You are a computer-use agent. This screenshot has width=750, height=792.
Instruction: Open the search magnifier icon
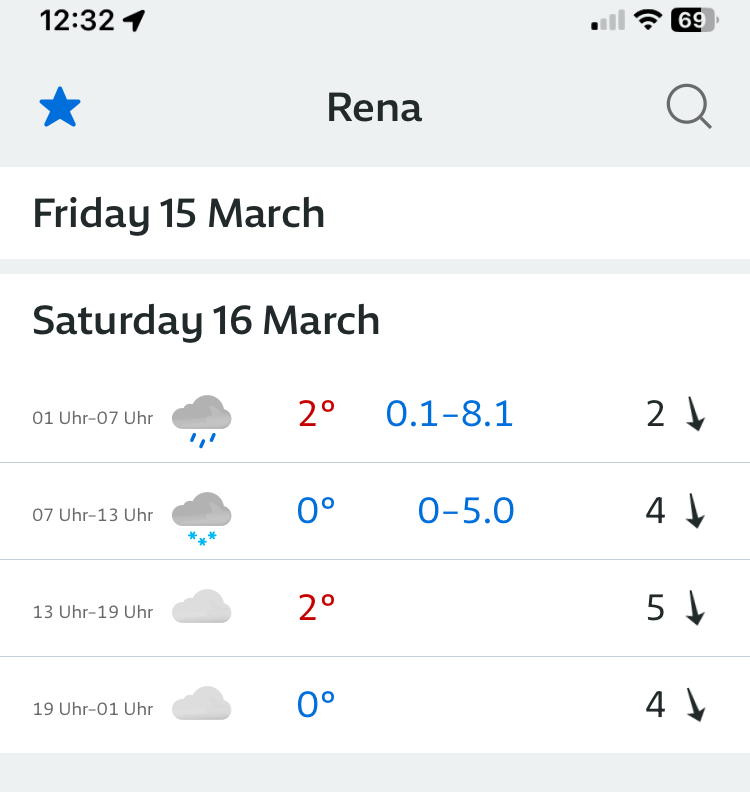coord(689,107)
